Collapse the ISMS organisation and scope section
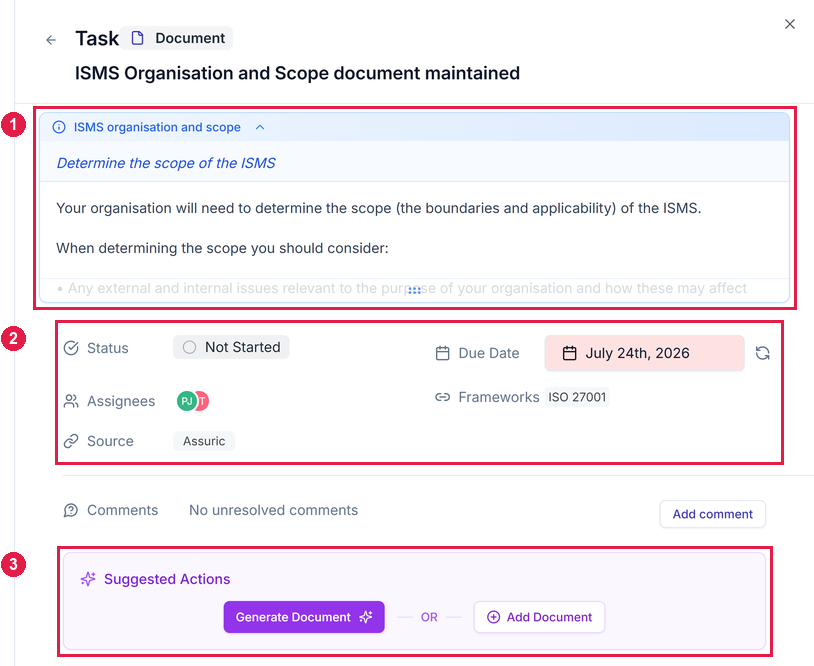The image size is (814, 666). tap(260, 127)
